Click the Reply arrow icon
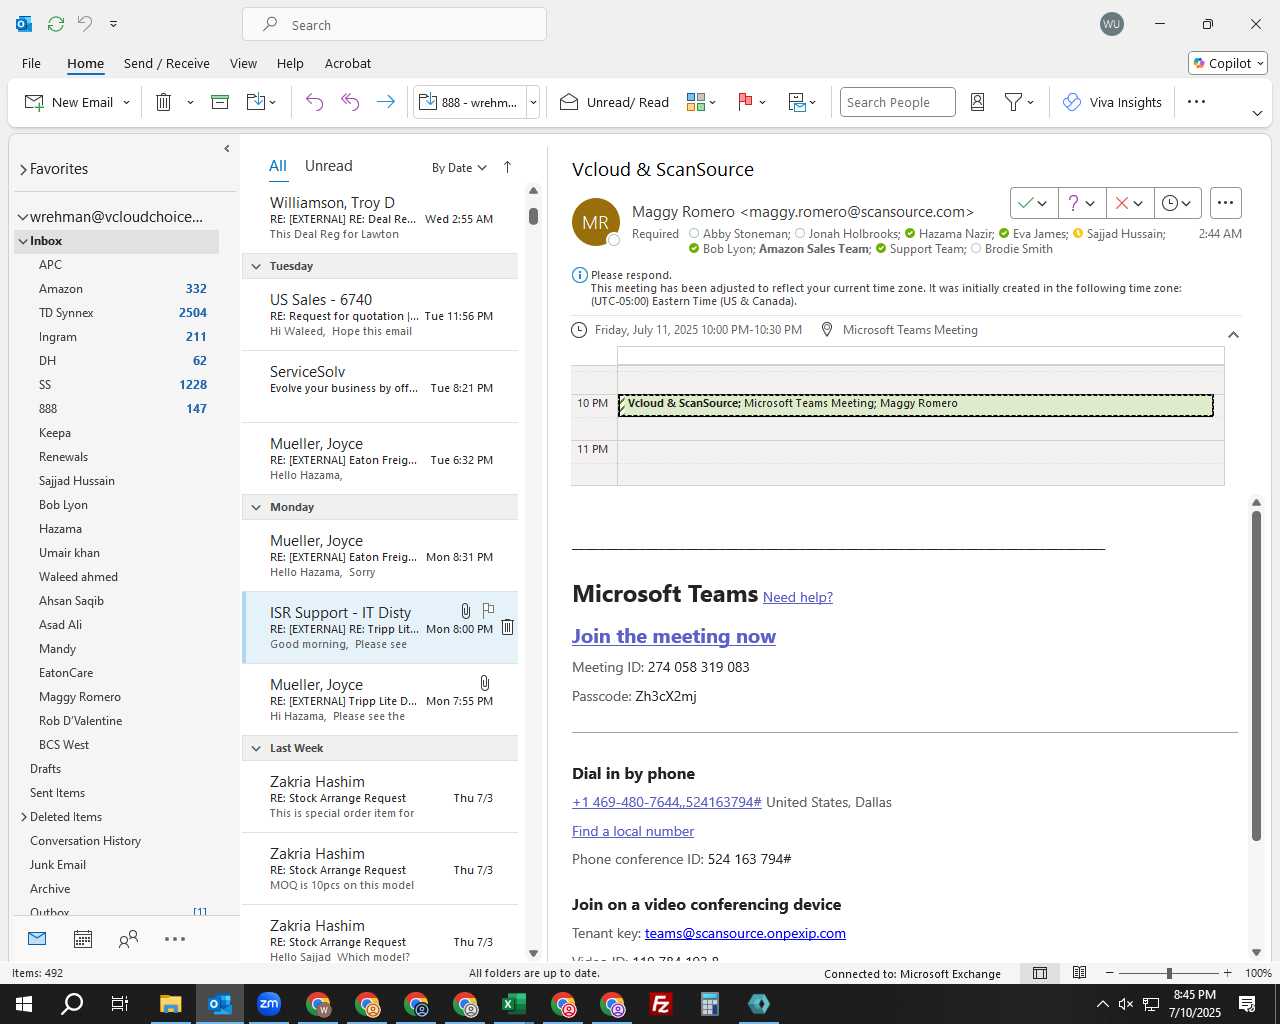 (x=314, y=102)
